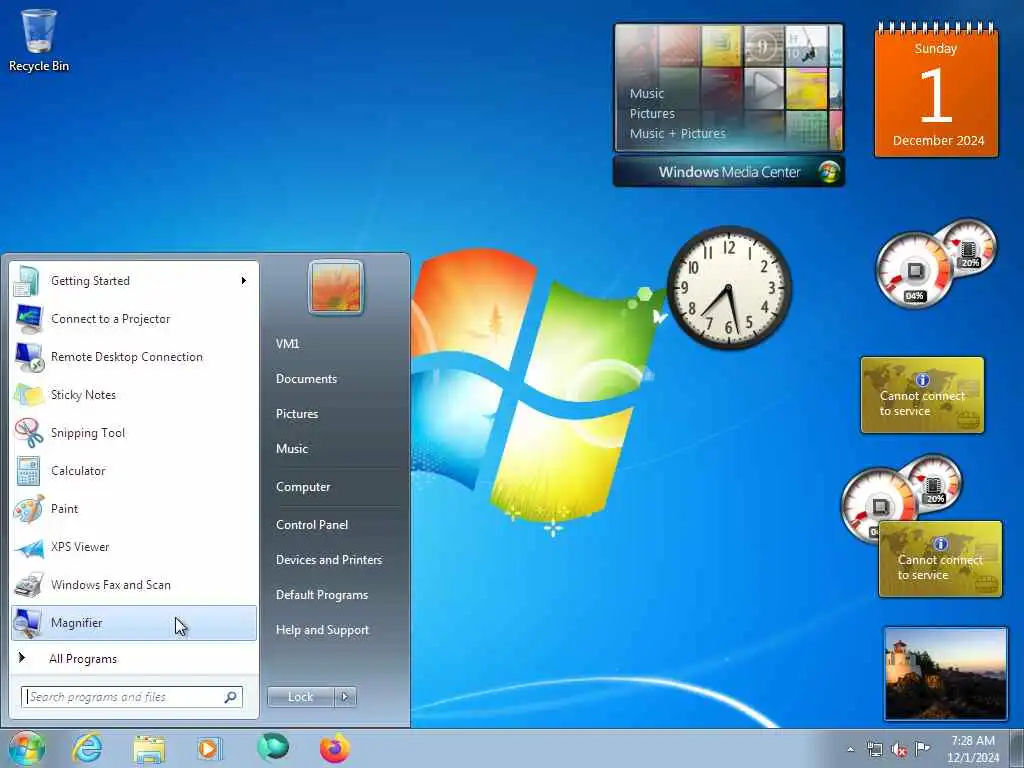Click the Sticky Notes icon
This screenshot has height=768, width=1024.
(28, 394)
